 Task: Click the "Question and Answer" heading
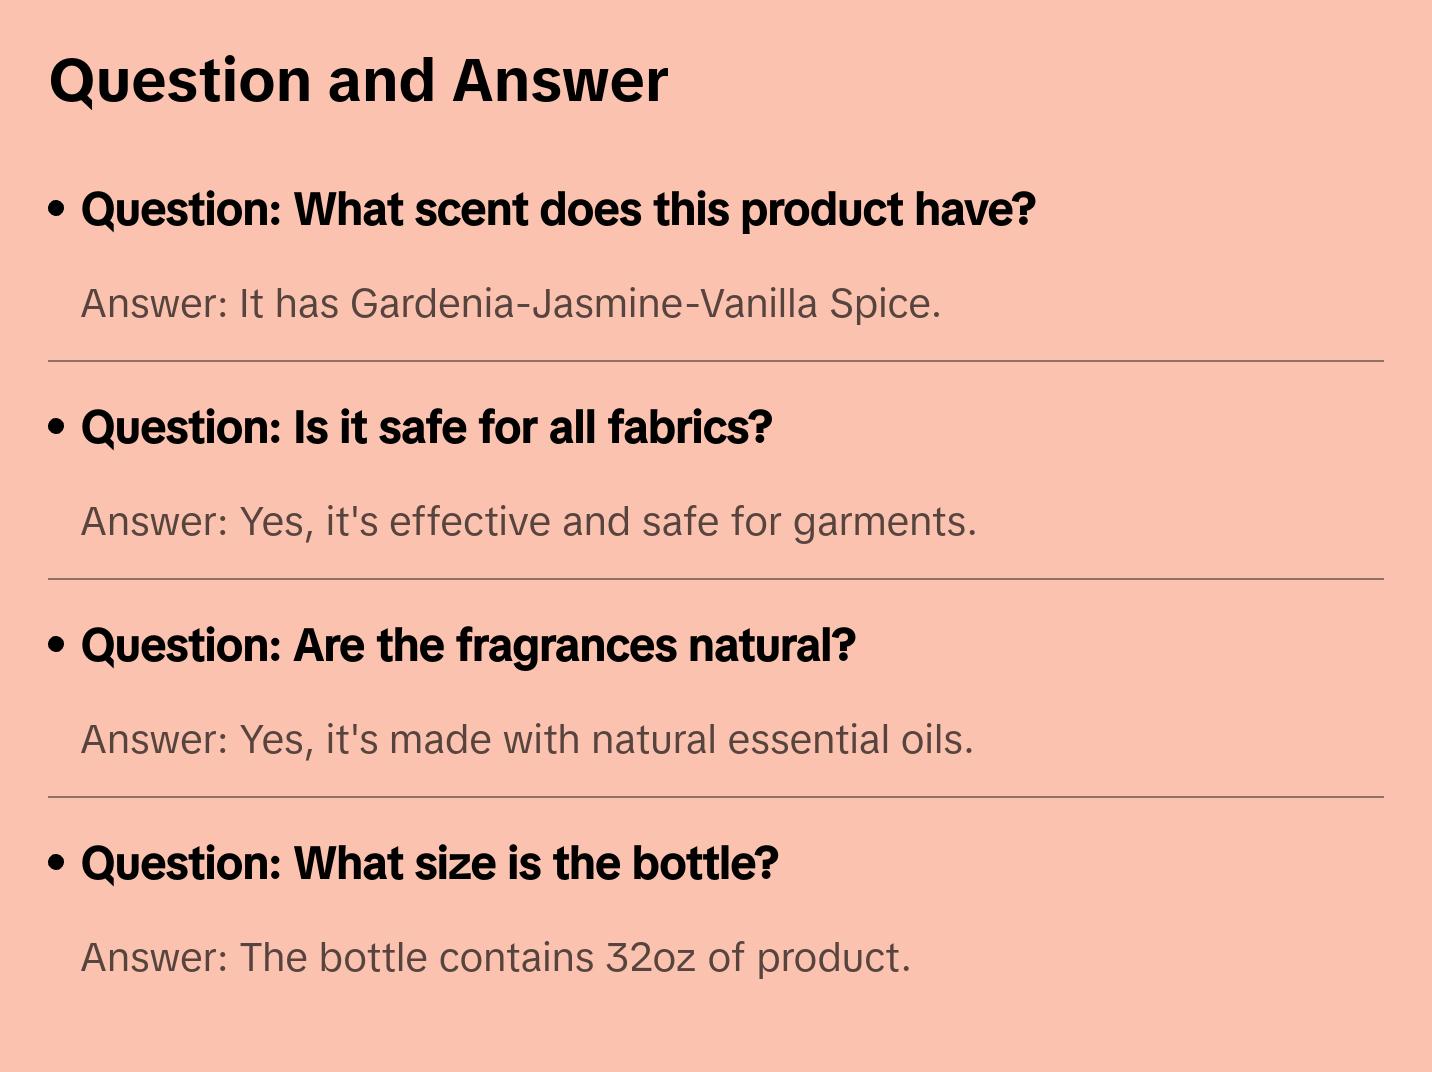click(x=358, y=81)
